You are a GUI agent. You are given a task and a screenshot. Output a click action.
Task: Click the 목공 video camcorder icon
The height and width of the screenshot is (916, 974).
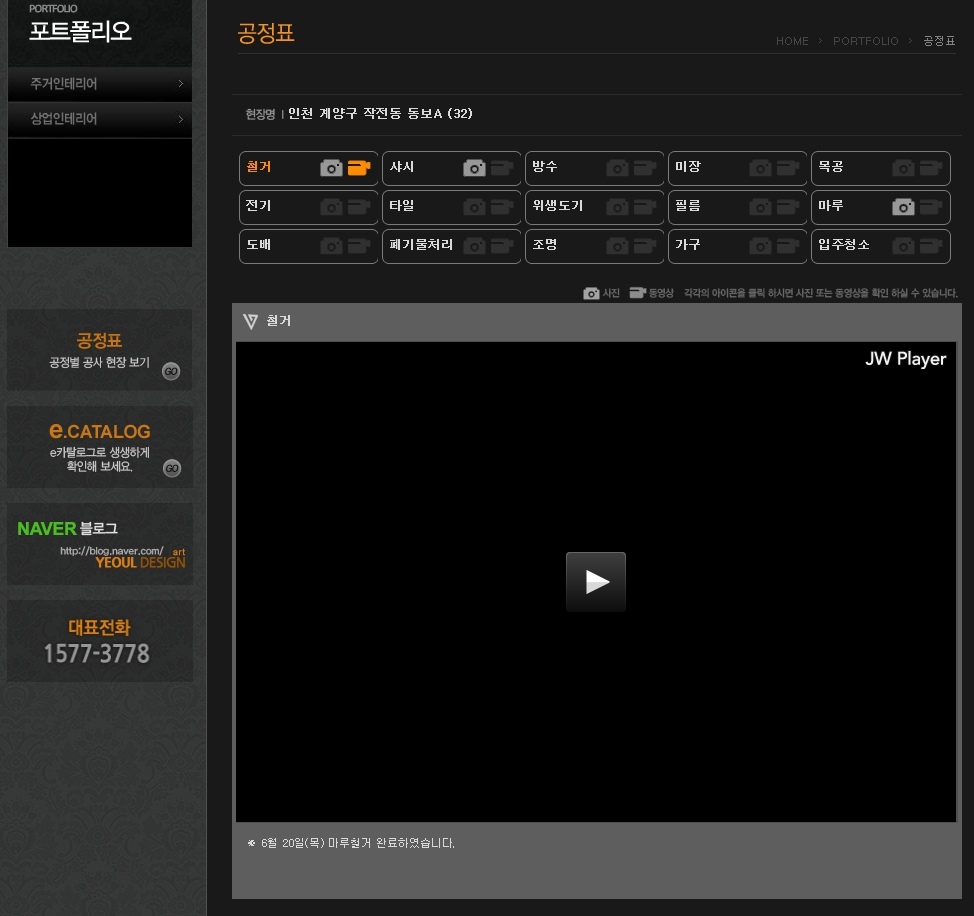point(931,168)
